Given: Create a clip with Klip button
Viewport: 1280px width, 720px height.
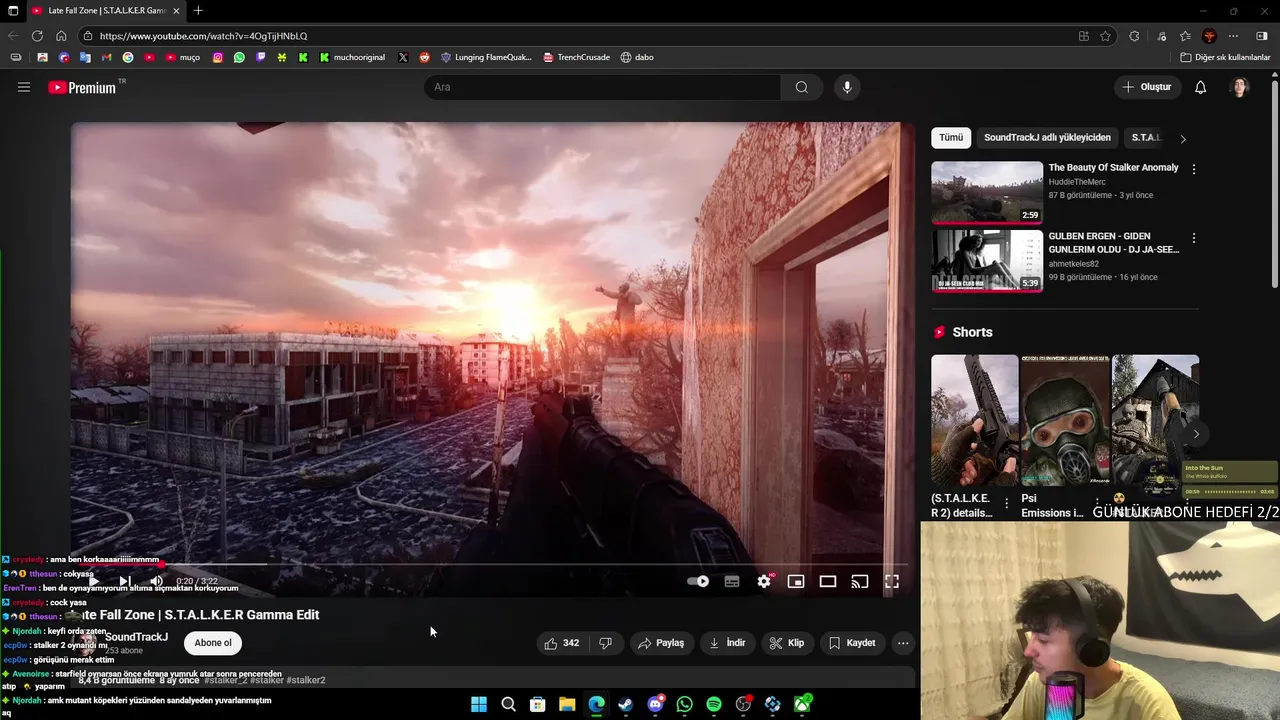Looking at the screenshot, I should (787, 643).
